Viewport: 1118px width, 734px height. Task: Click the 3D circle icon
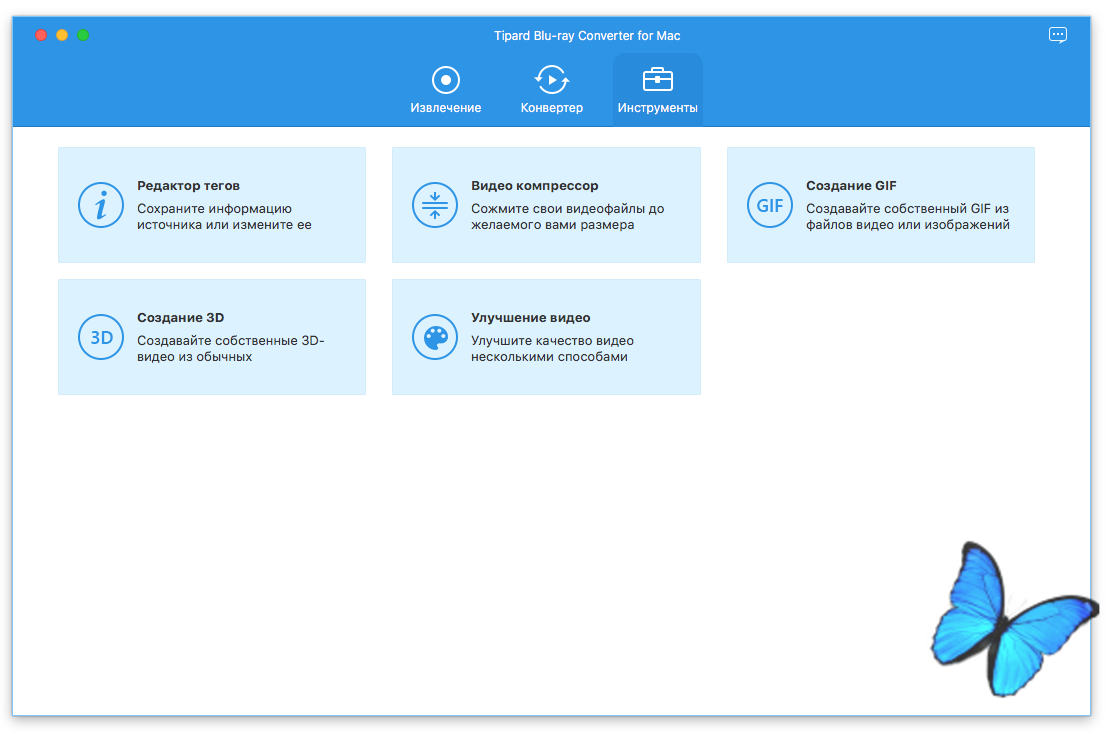101,337
